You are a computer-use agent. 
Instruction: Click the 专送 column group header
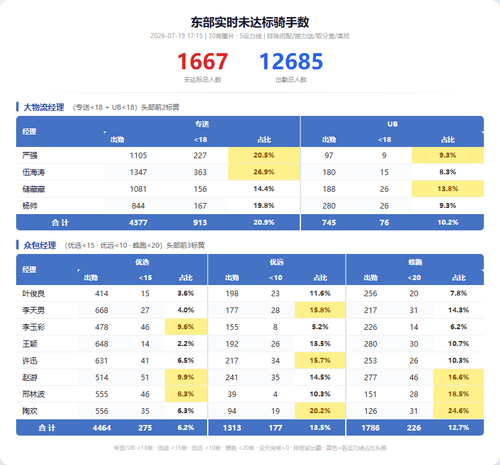click(x=202, y=124)
